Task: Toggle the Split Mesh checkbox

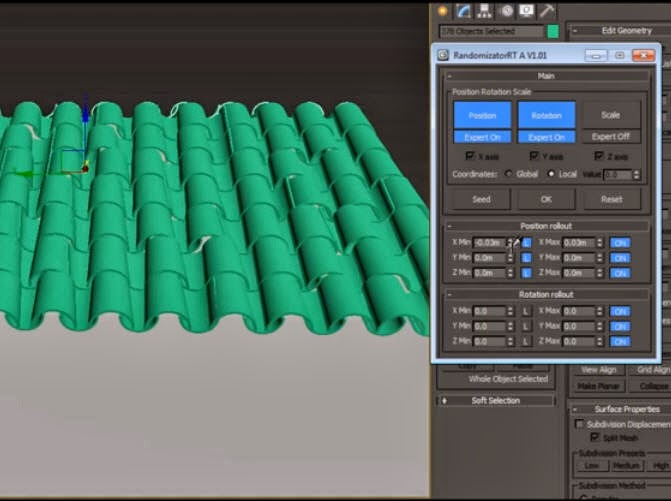Action: tap(594, 437)
